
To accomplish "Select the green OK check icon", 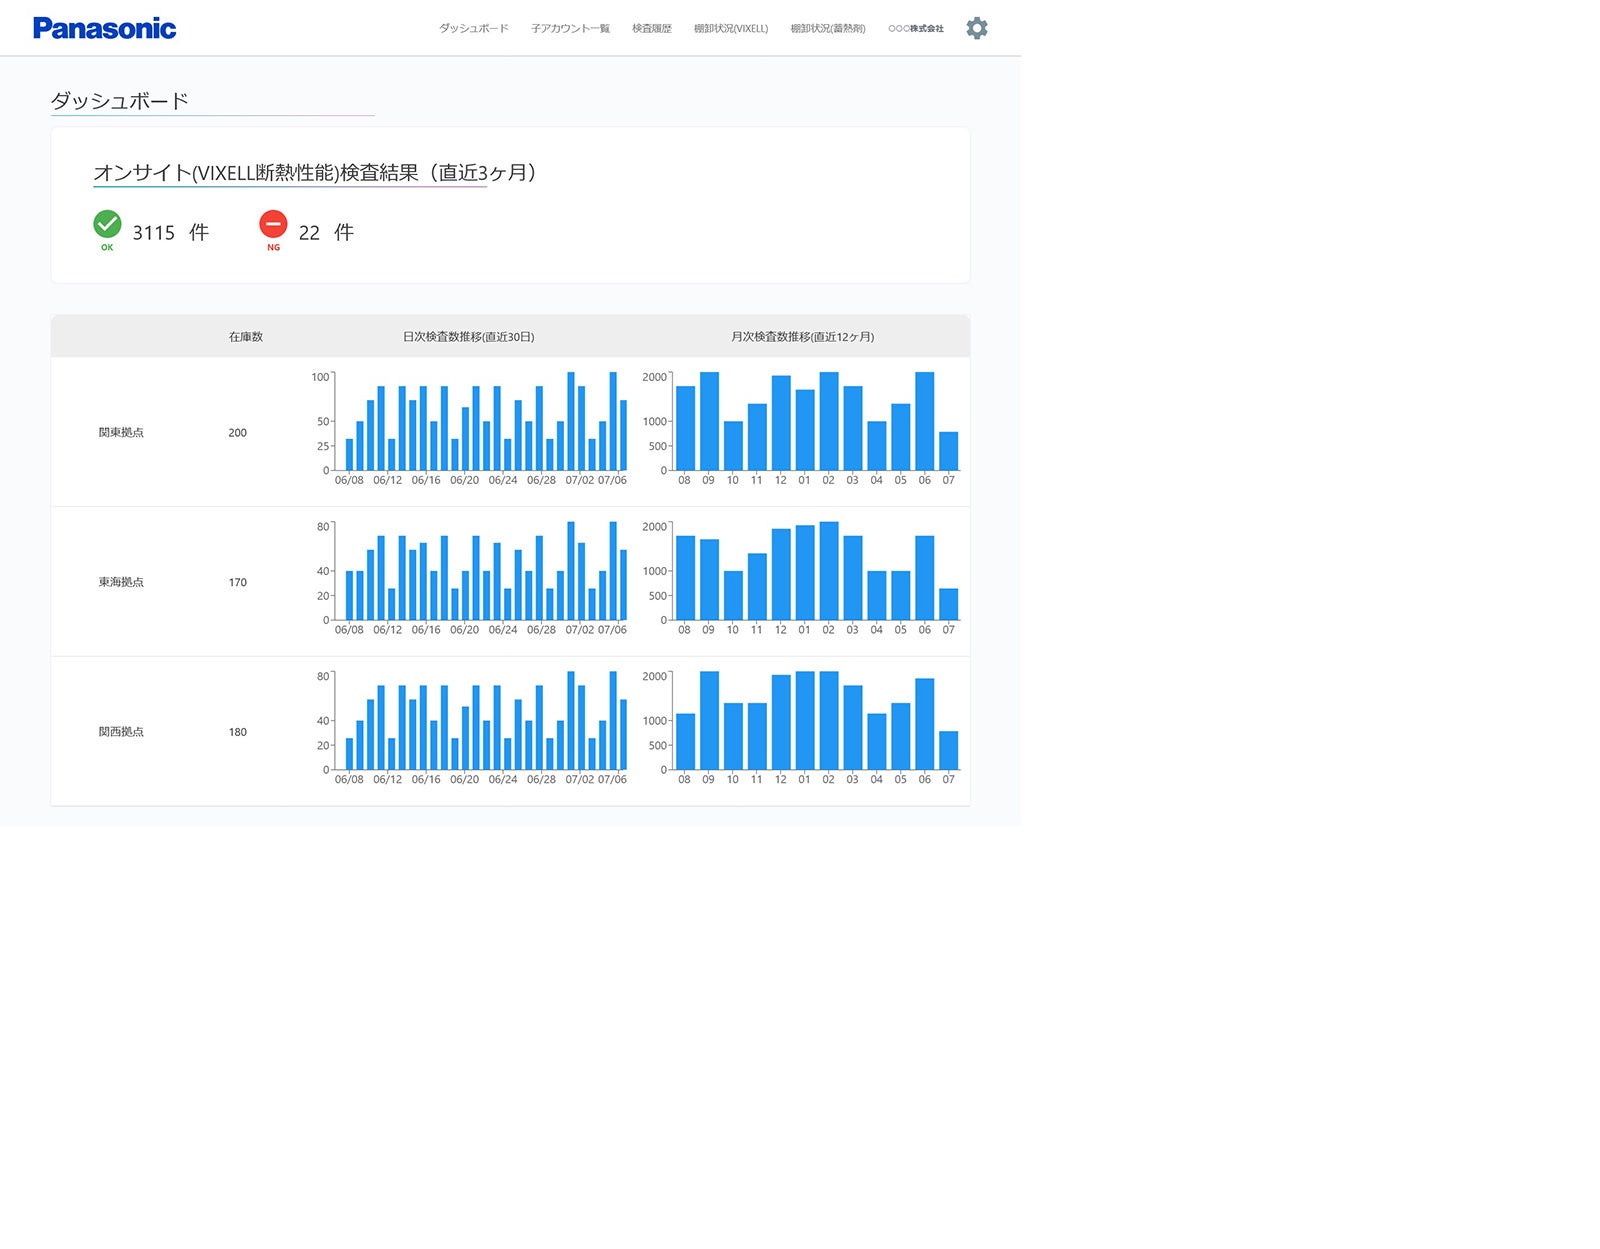I will (x=107, y=224).
